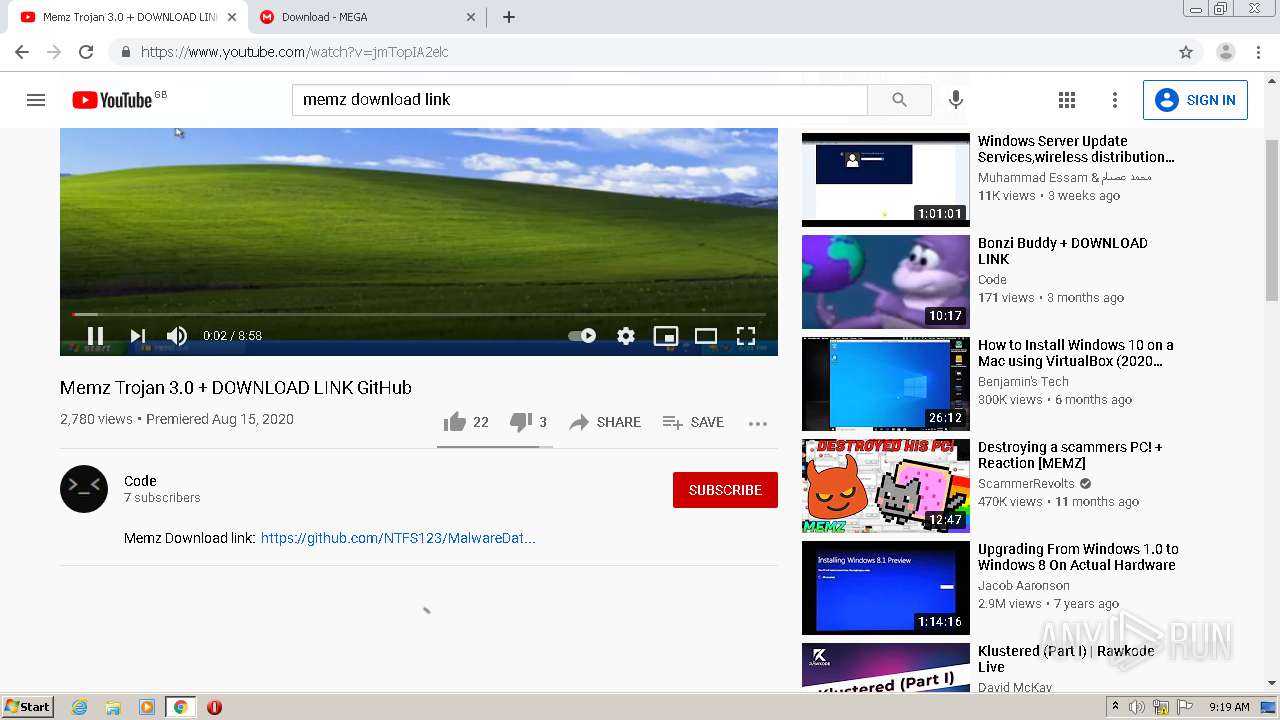Go back in browser history

22,52
